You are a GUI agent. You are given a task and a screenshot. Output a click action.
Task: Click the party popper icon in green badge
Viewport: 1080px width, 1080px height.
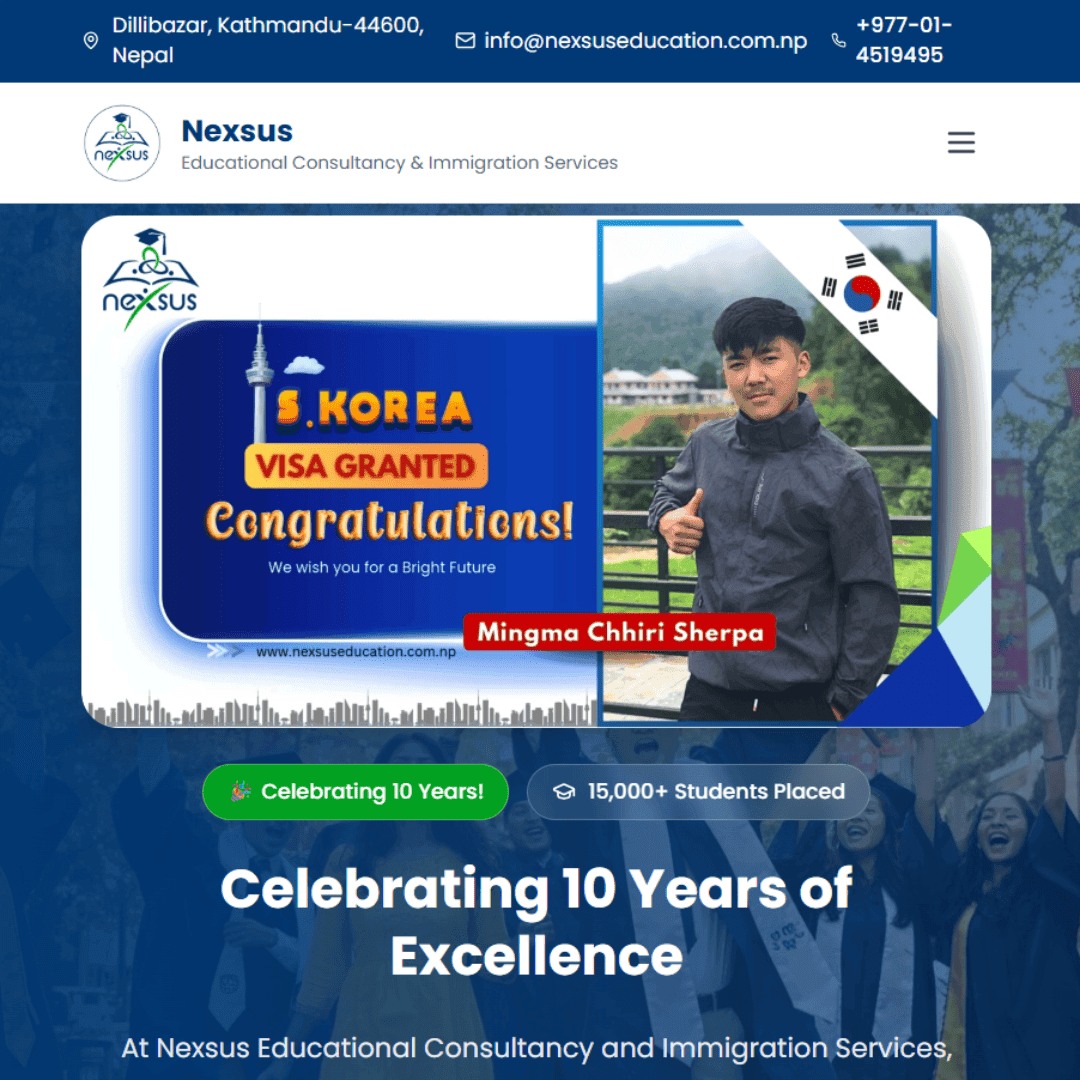(x=240, y=791)
